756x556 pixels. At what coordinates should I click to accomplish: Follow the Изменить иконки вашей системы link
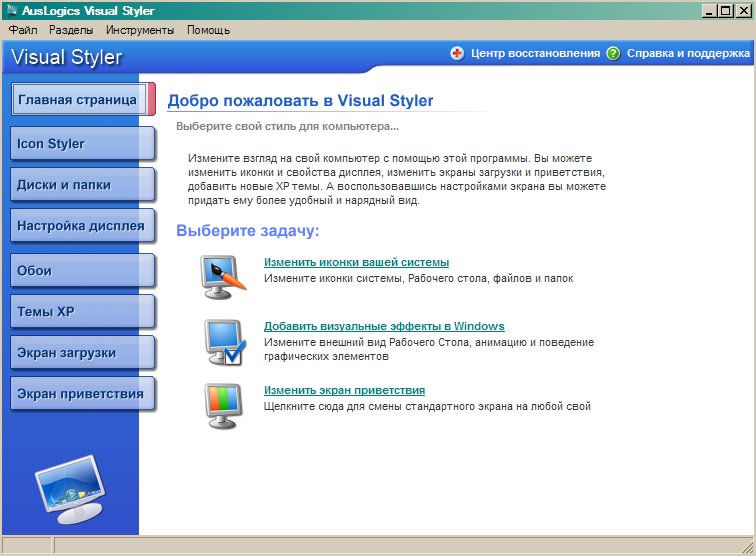point(356,262)
